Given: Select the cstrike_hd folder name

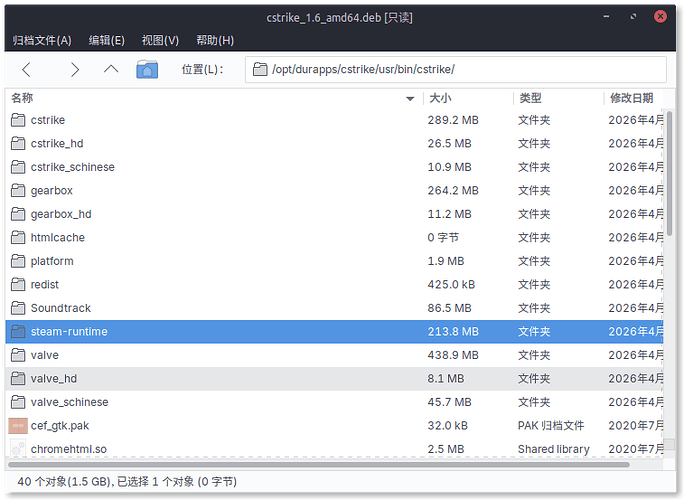Looking at the screenshot, I should click(57, 144).
